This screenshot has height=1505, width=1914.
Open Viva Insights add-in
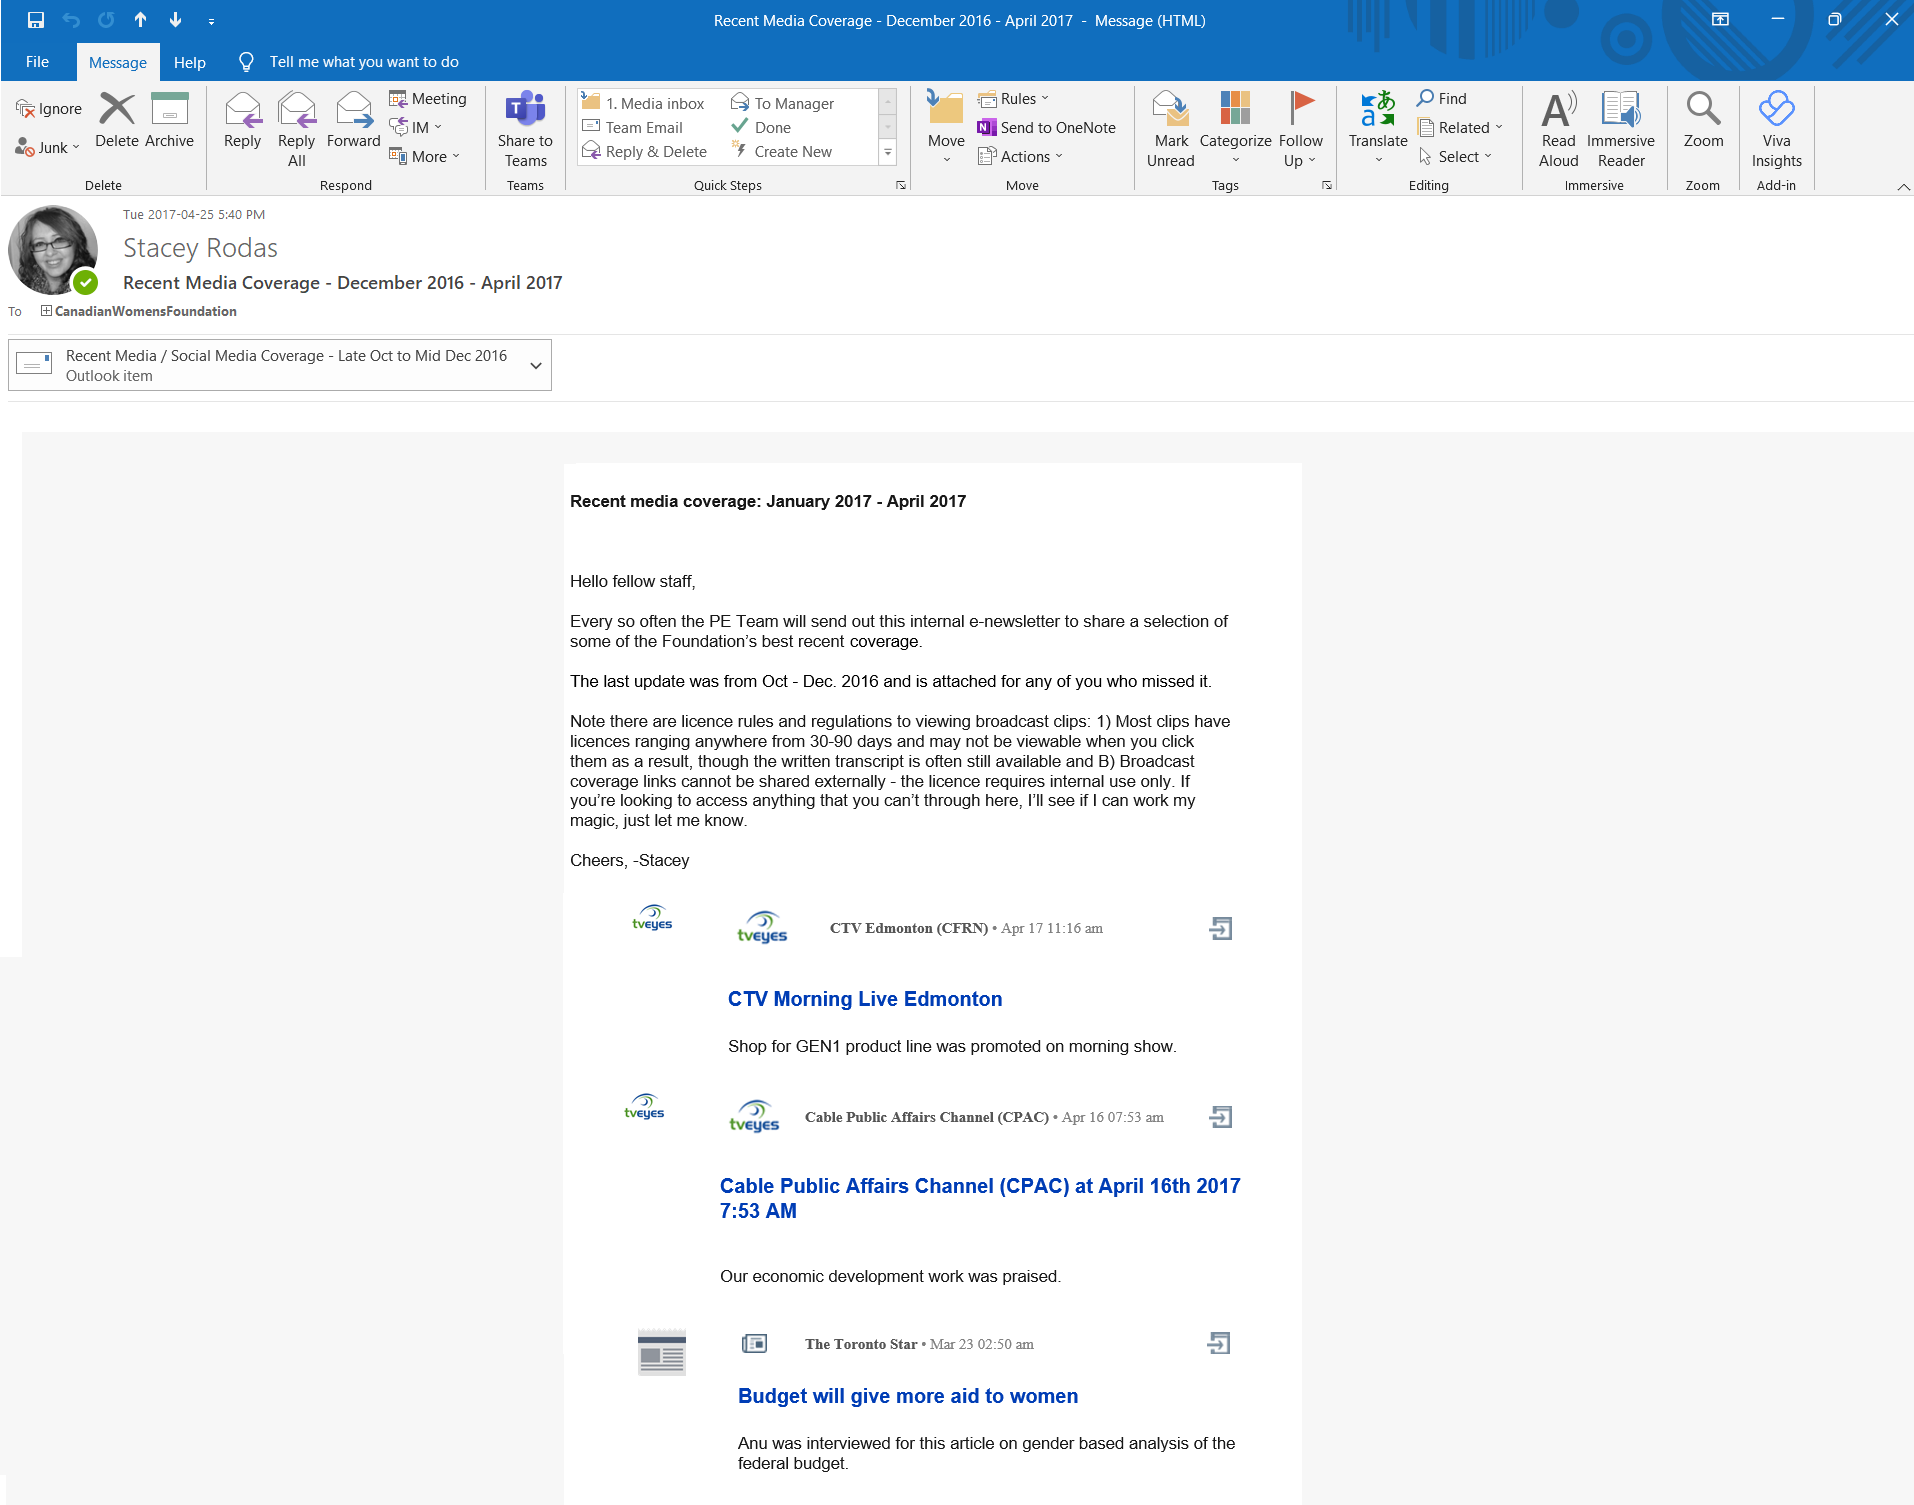pyautogui.click(x=1776, y=130)
